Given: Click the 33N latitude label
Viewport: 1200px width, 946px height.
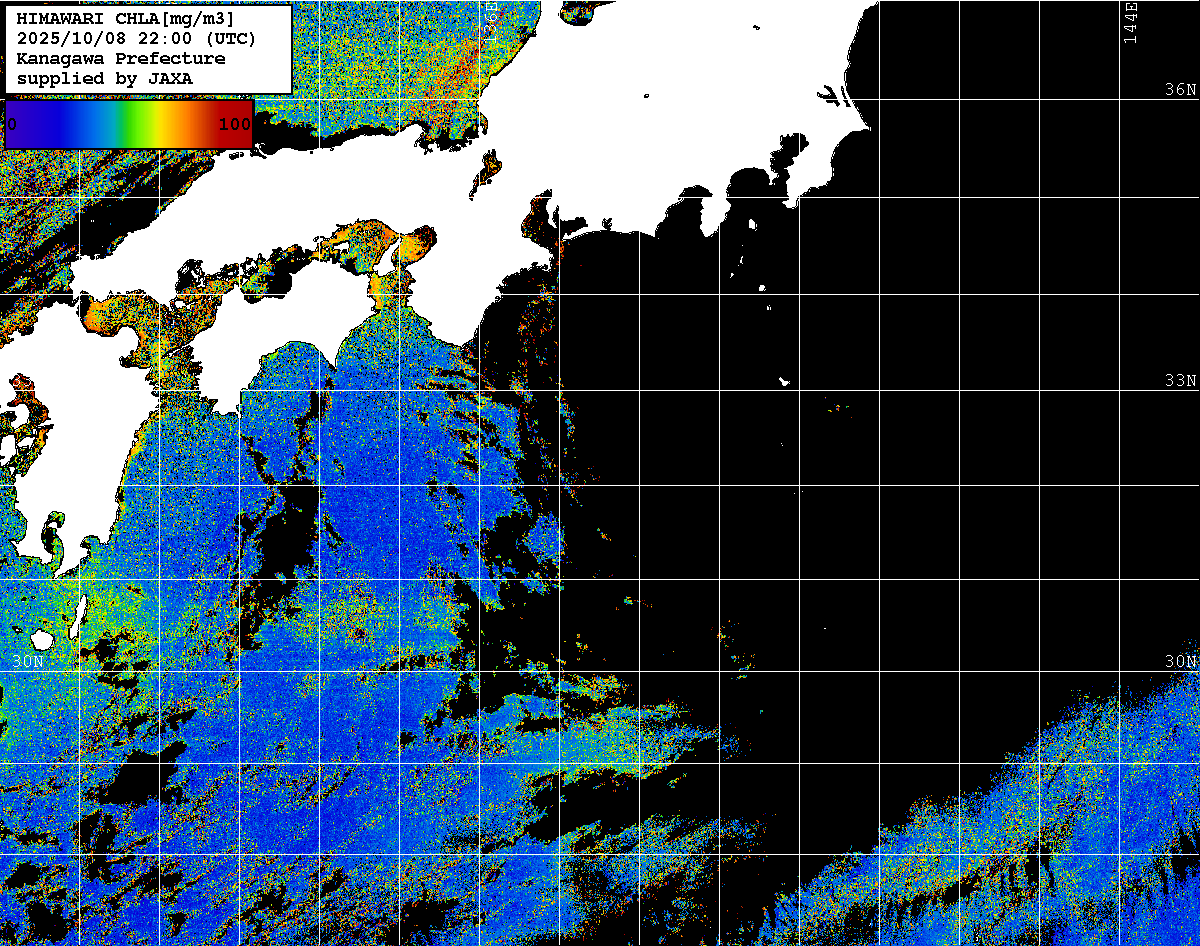Looking at the screenshot, I should click(1180, 381).
